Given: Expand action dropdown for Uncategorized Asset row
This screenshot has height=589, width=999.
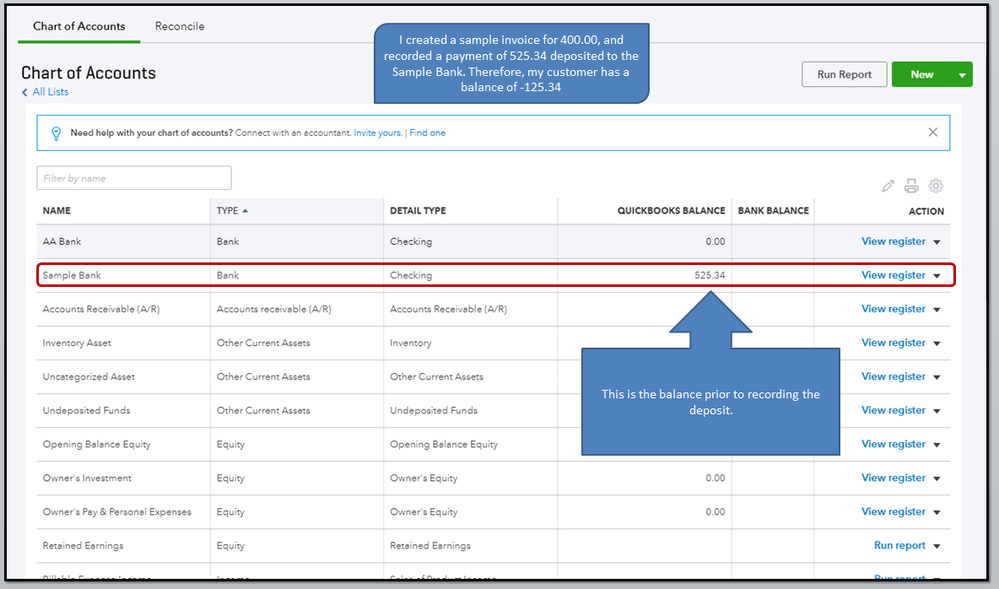Looking at the screenshot, I should (x=937, y=377).
